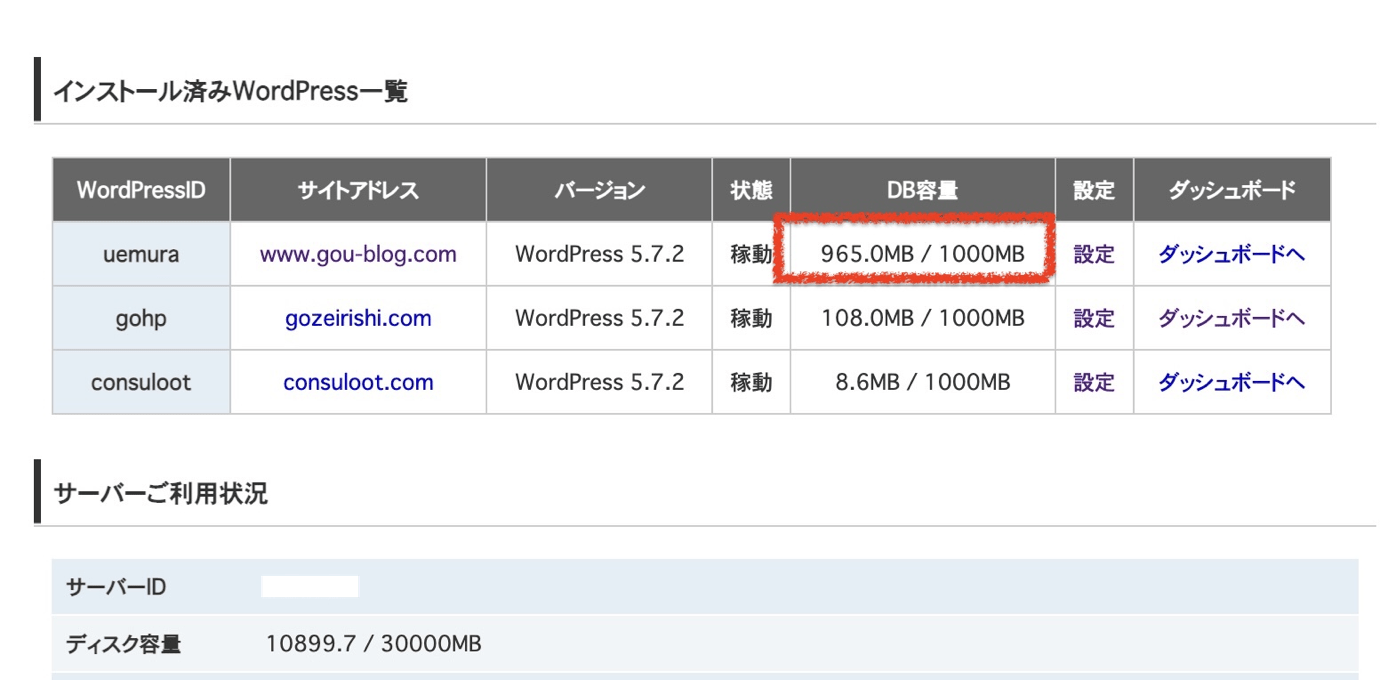The width and height of the screenshot is (1396, 680).
Task: Click the ディスク容量 label
Action: (x=124, y=644)
